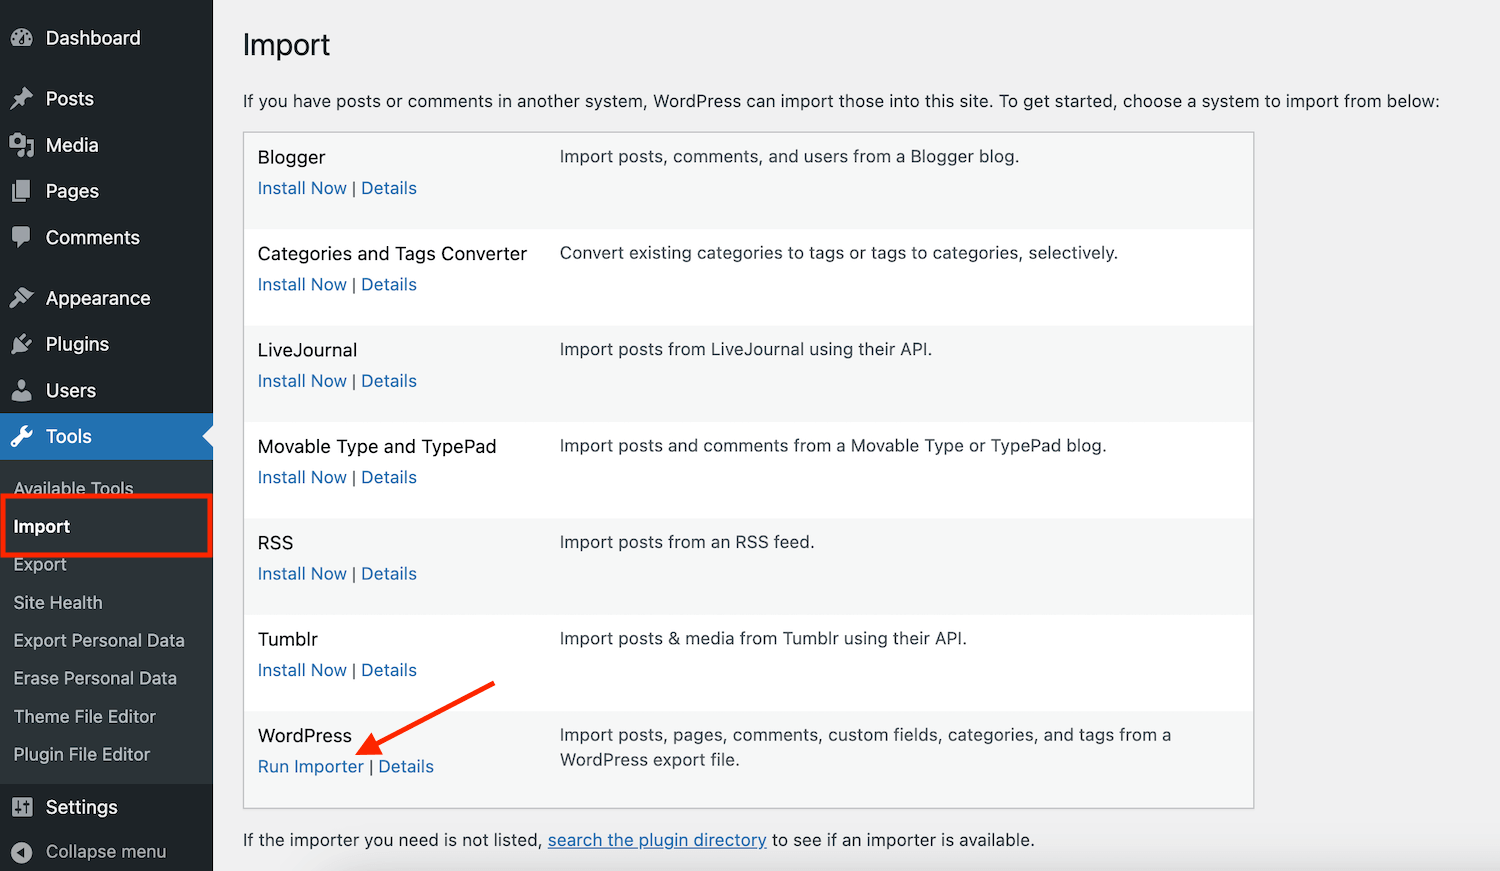This screenshot has width=1500, height=871.
Task: Click the Movable Type and TypePad title
Action: click(x=377, y=447)
